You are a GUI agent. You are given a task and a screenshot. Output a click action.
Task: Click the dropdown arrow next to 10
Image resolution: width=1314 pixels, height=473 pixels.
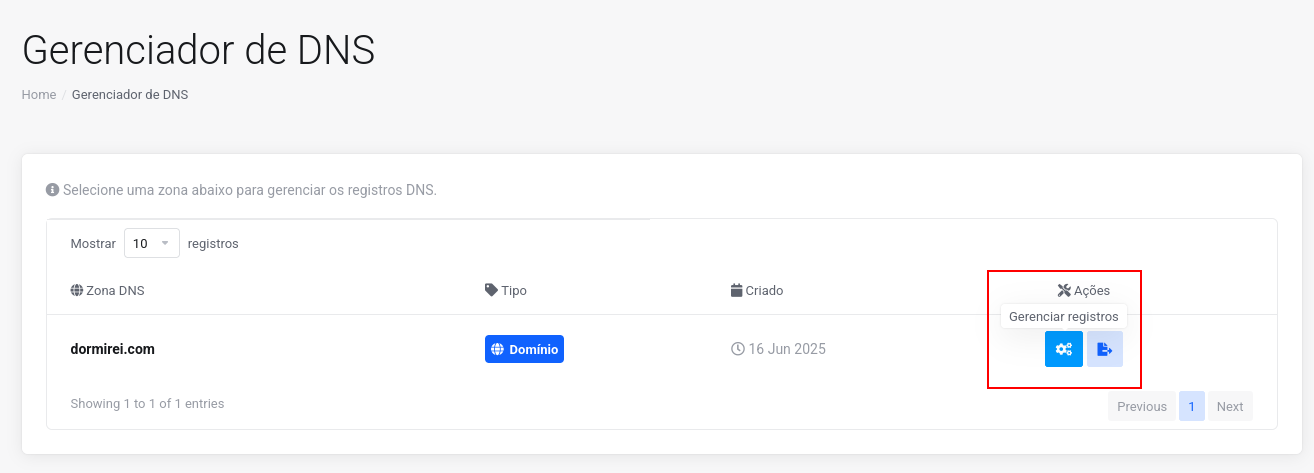click(165, 243)
